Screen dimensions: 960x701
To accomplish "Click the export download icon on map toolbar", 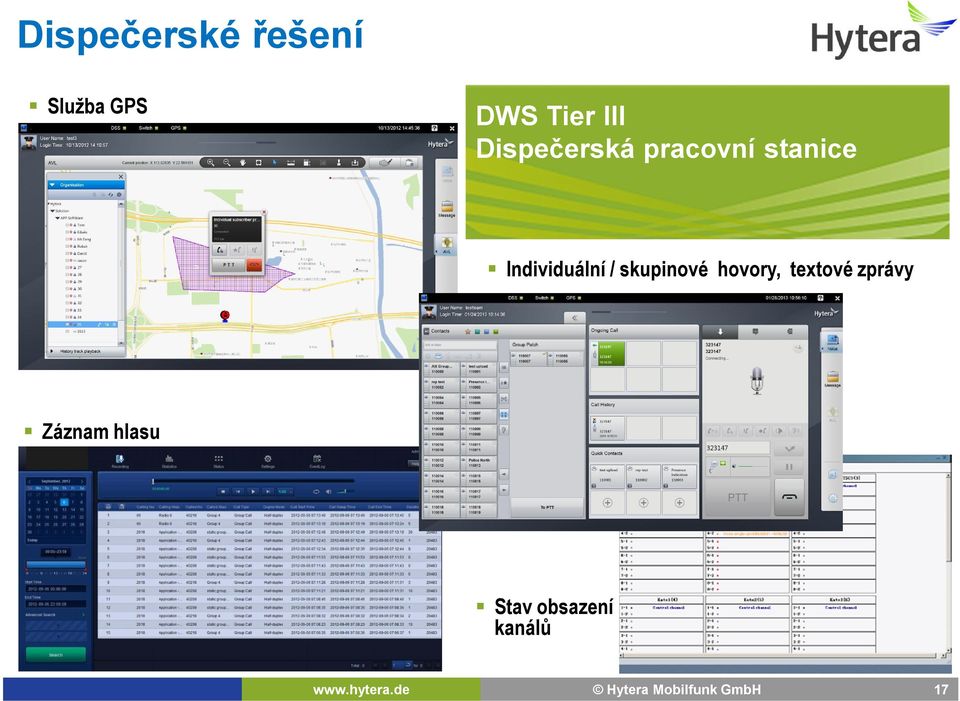I will 354,163.
